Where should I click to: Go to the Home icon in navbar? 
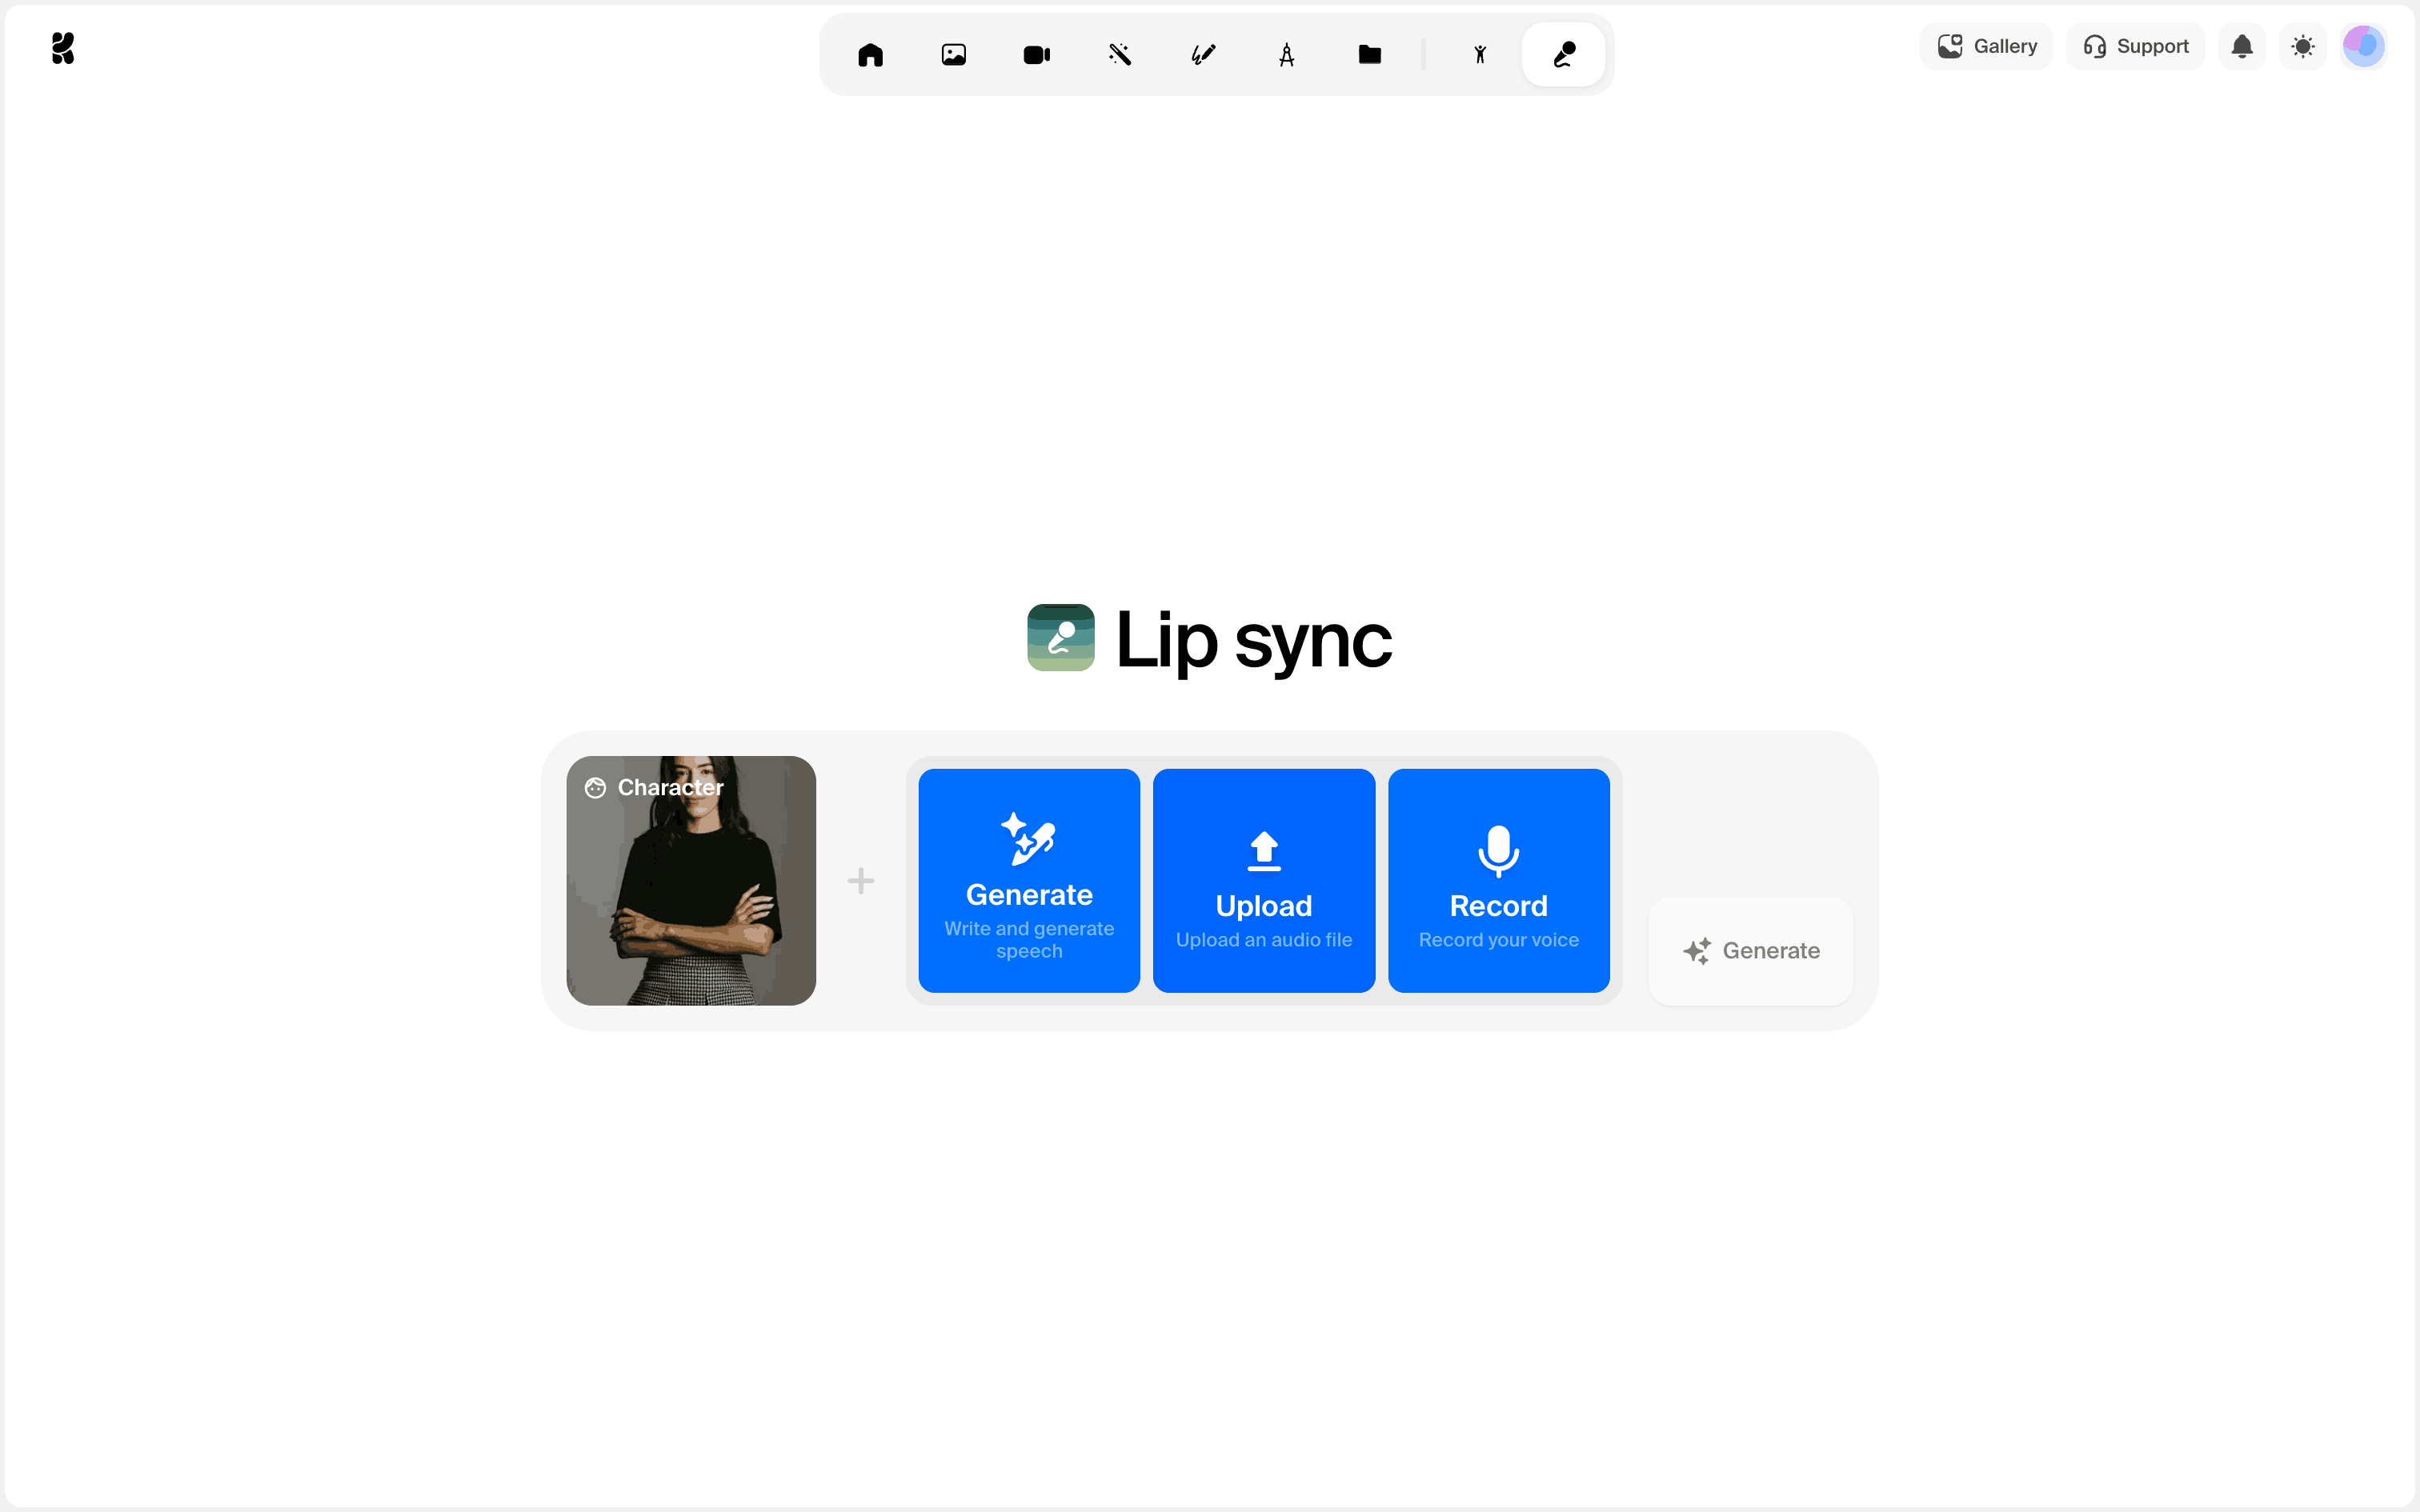870,55
